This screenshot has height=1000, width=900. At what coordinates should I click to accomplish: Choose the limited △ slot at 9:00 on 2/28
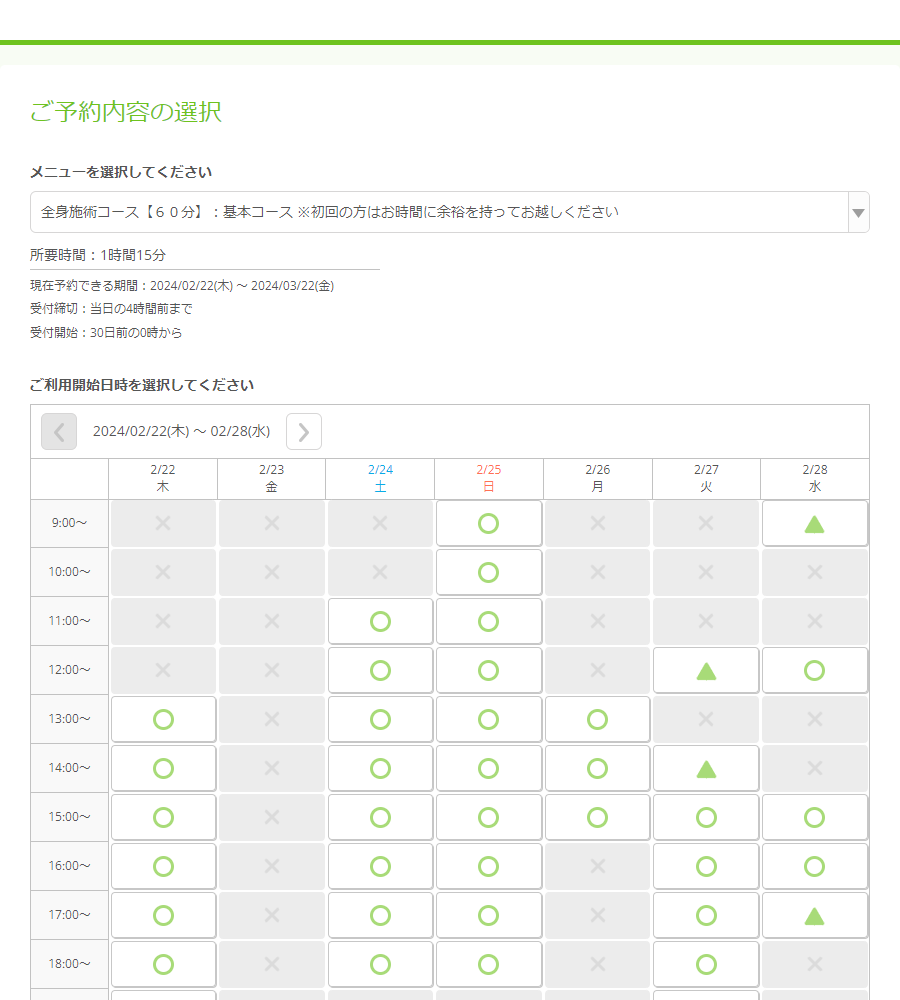(814, 522)
